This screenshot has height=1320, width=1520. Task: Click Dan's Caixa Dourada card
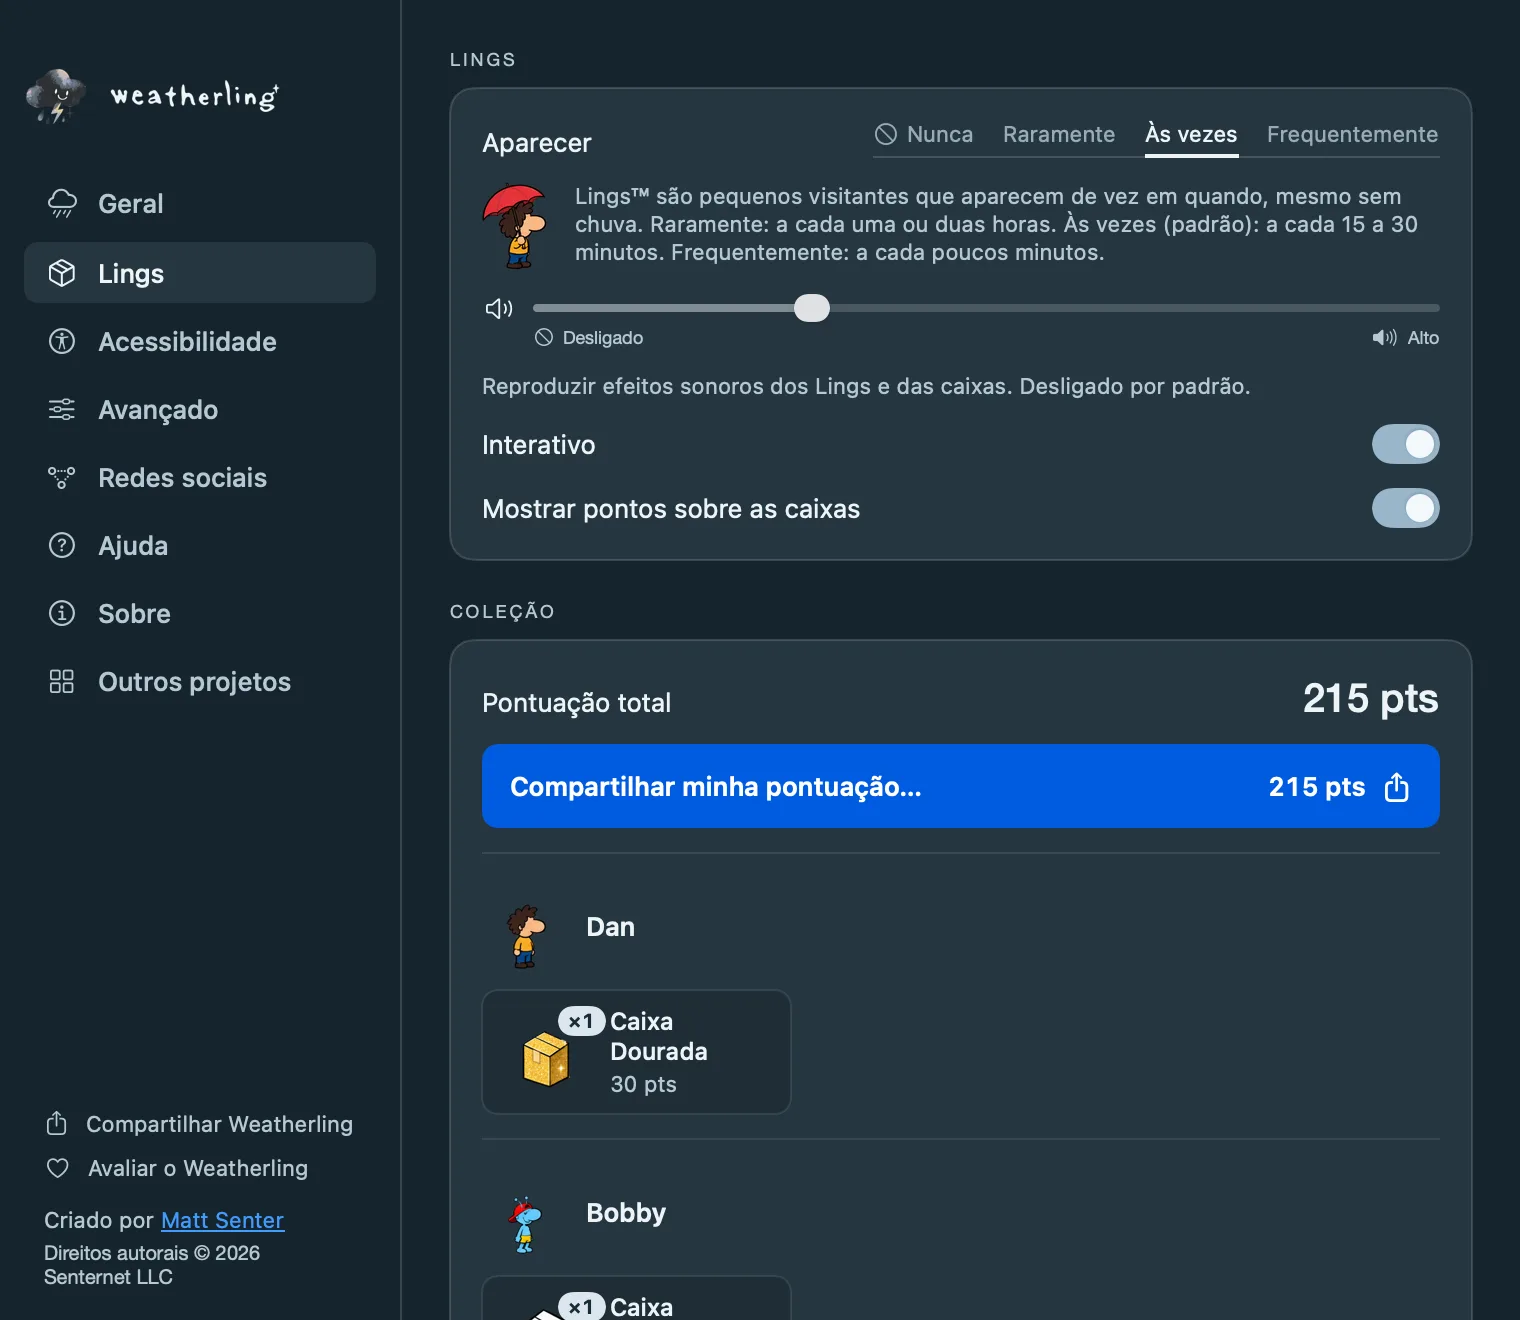[x=636, y=1052]
